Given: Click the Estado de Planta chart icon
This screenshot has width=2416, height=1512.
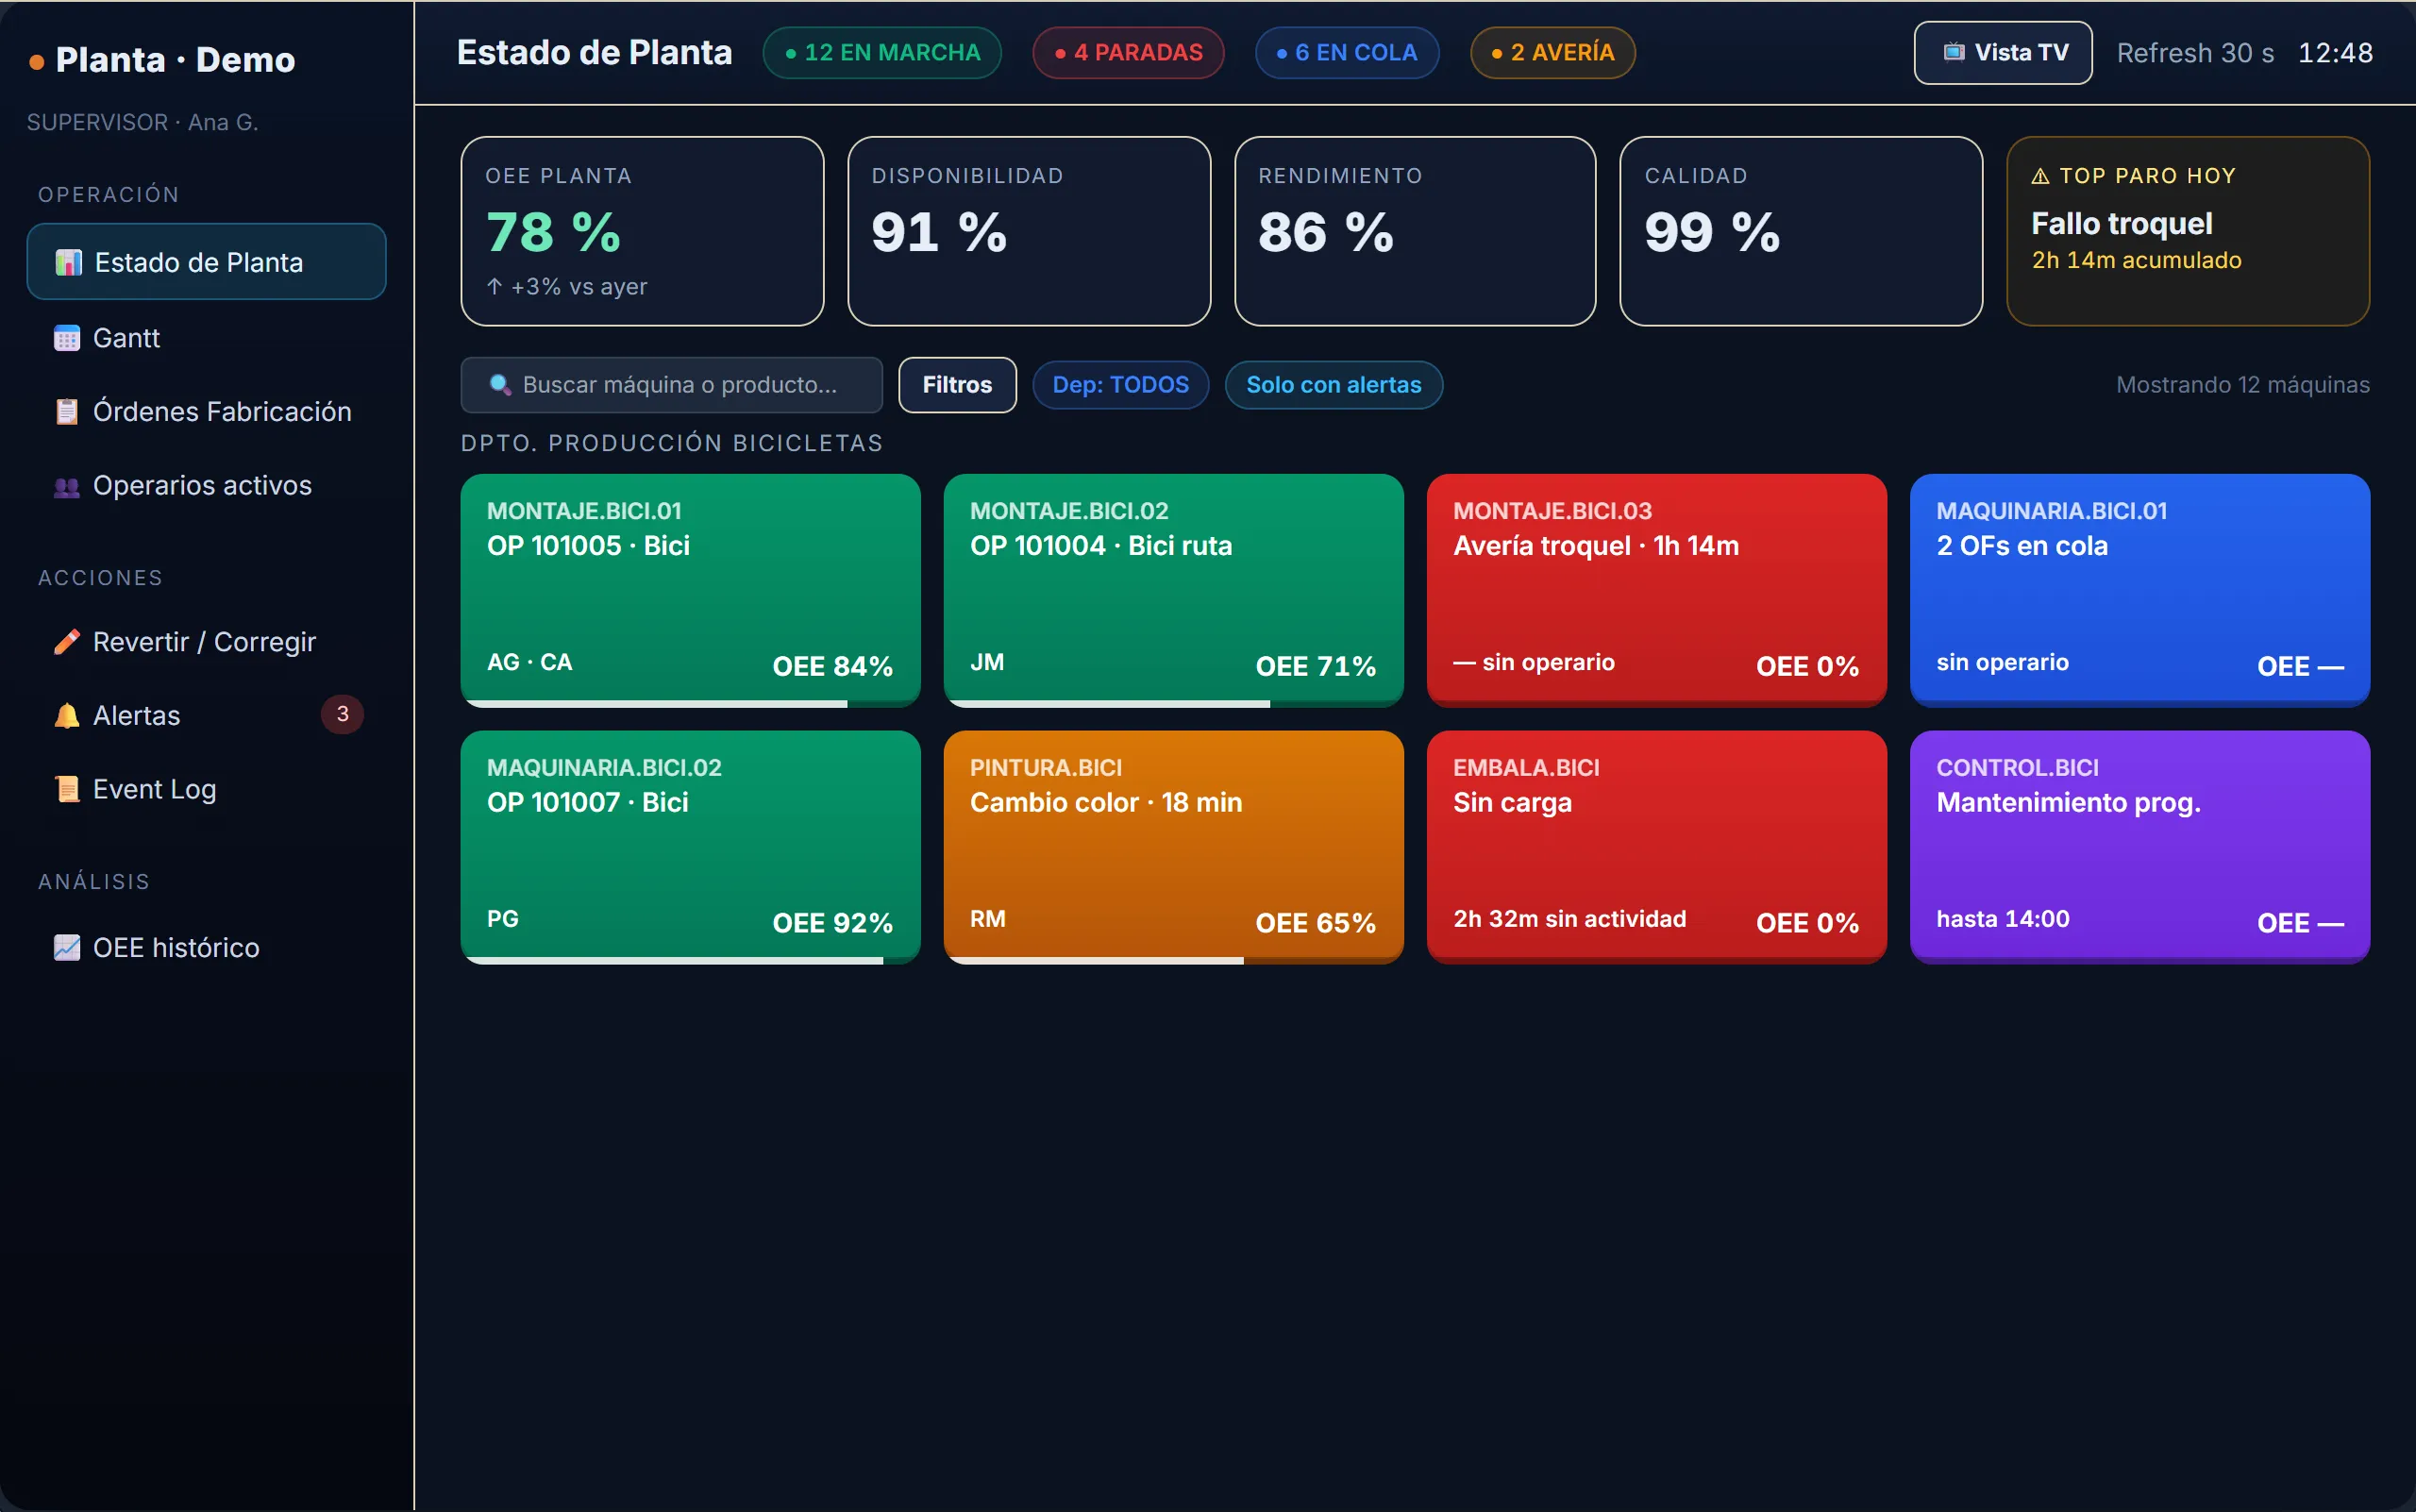Looking at the screenshot, I should tap(68, 263).
